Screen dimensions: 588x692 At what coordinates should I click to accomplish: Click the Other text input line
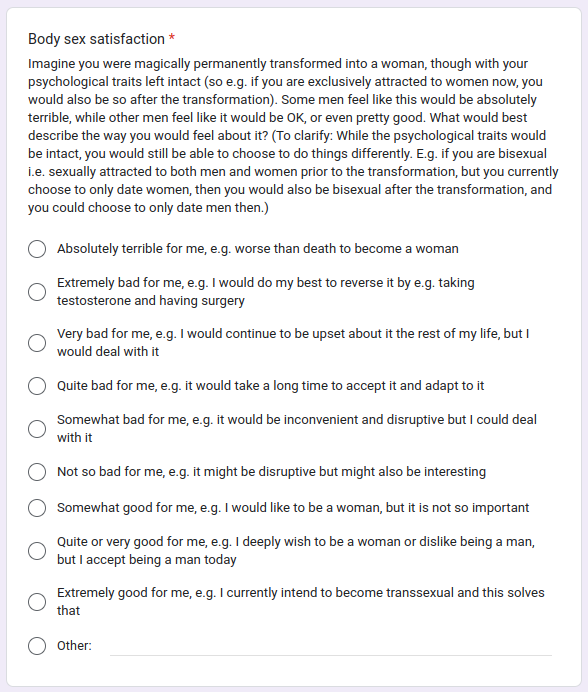pyautogui.click(x=331, y=647)
